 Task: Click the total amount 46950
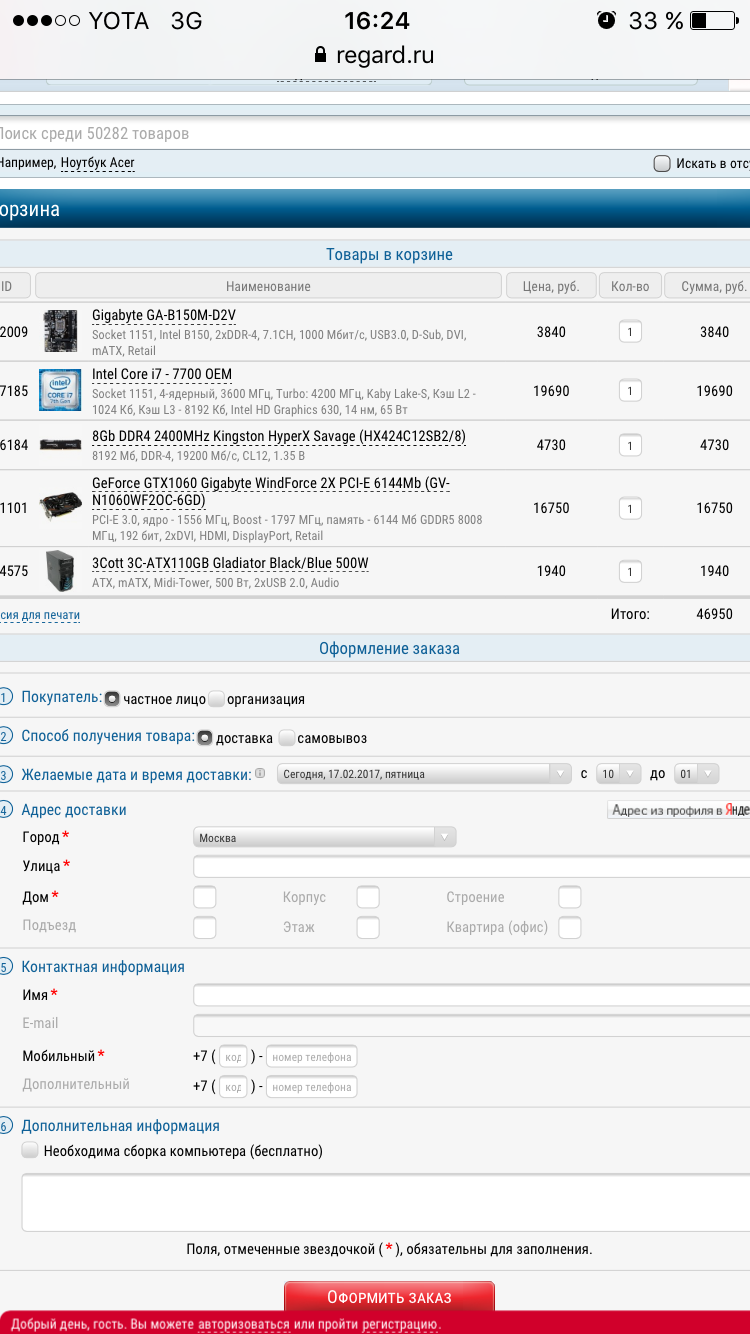(715, 614)
